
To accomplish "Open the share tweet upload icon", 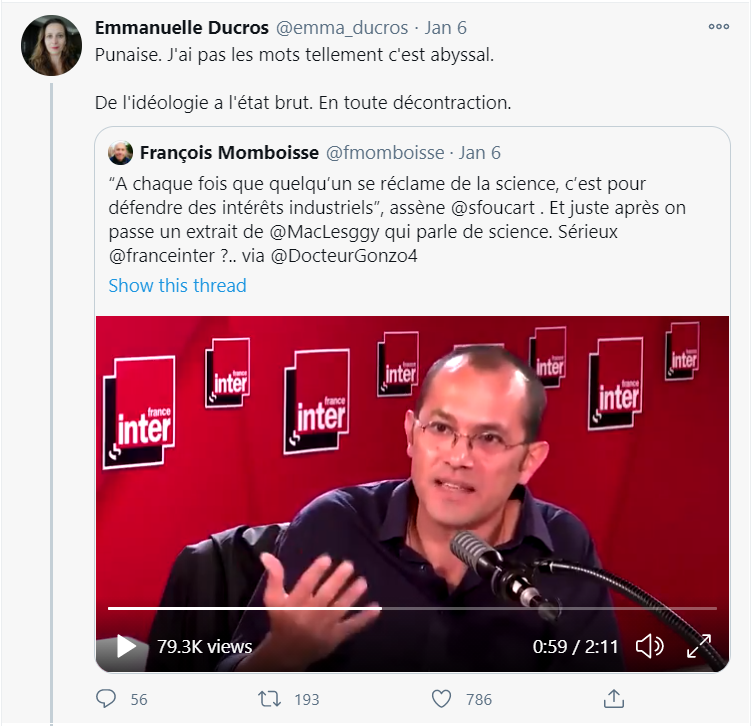I will coord(614,698).
